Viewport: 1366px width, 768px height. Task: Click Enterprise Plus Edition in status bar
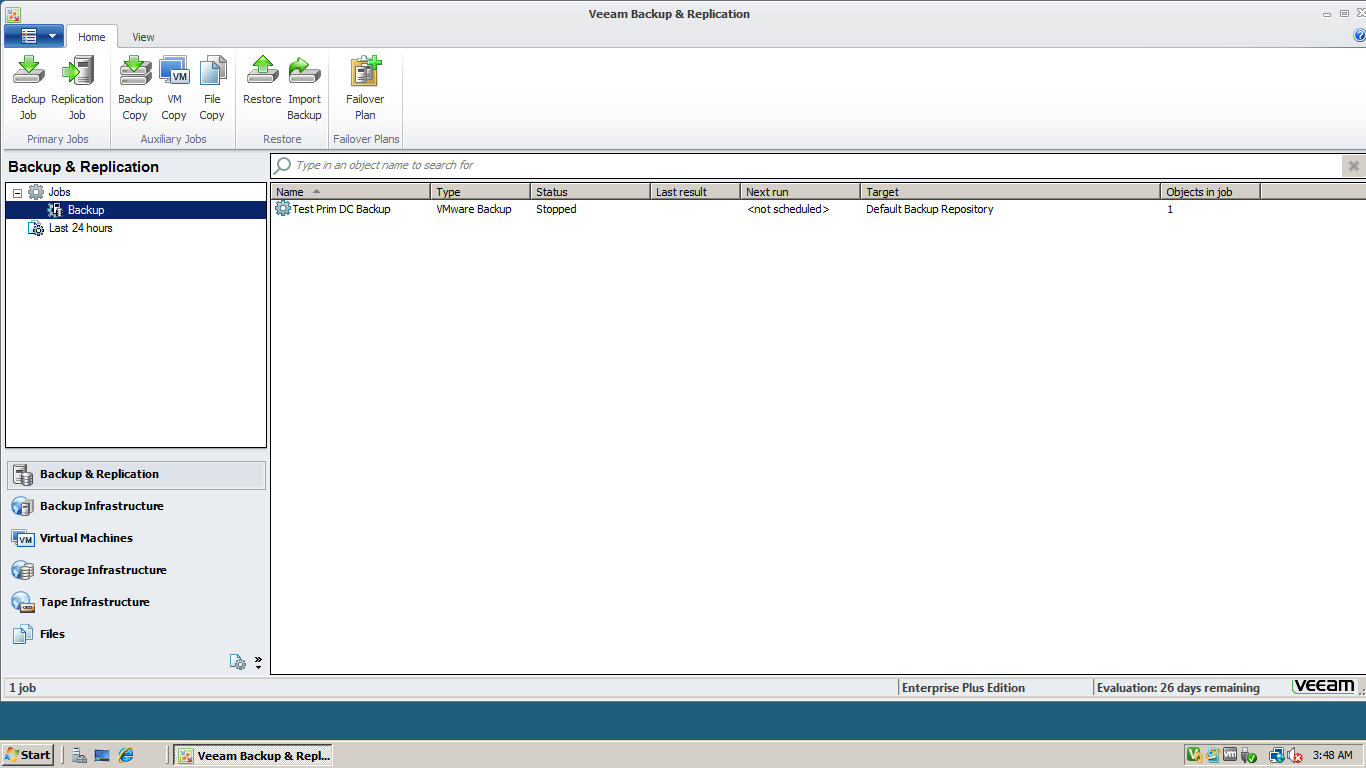(x=963, y=688)
